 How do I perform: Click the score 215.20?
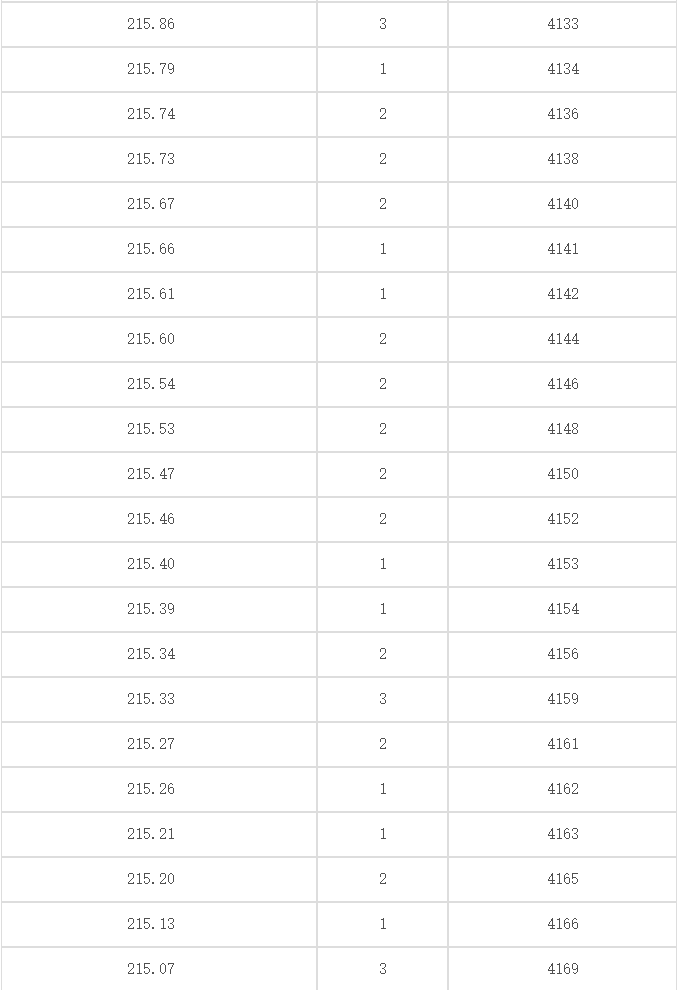tap(151, 879)
